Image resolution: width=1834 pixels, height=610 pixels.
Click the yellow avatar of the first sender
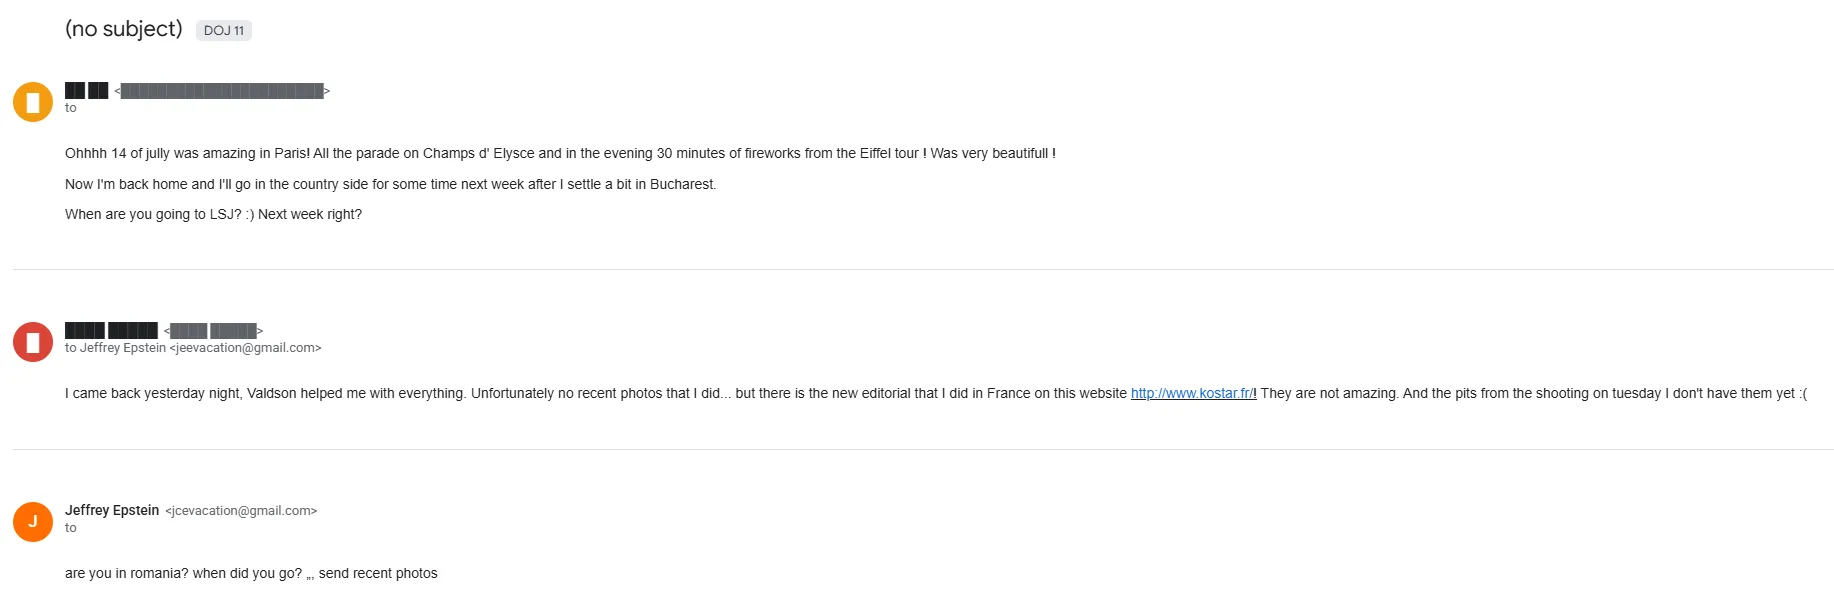(x=33, y=102)
